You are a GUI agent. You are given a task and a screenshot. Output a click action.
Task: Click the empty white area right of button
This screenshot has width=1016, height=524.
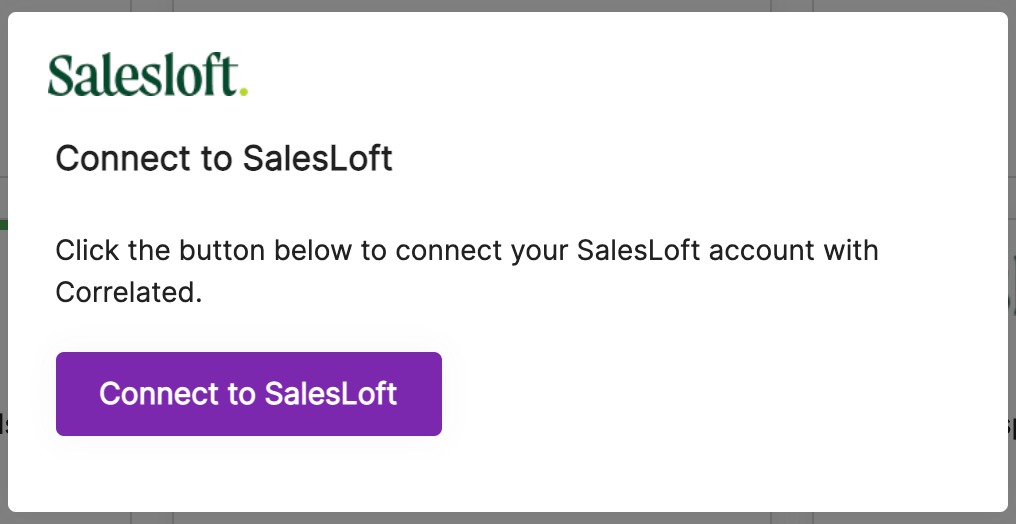click(700, 393)
